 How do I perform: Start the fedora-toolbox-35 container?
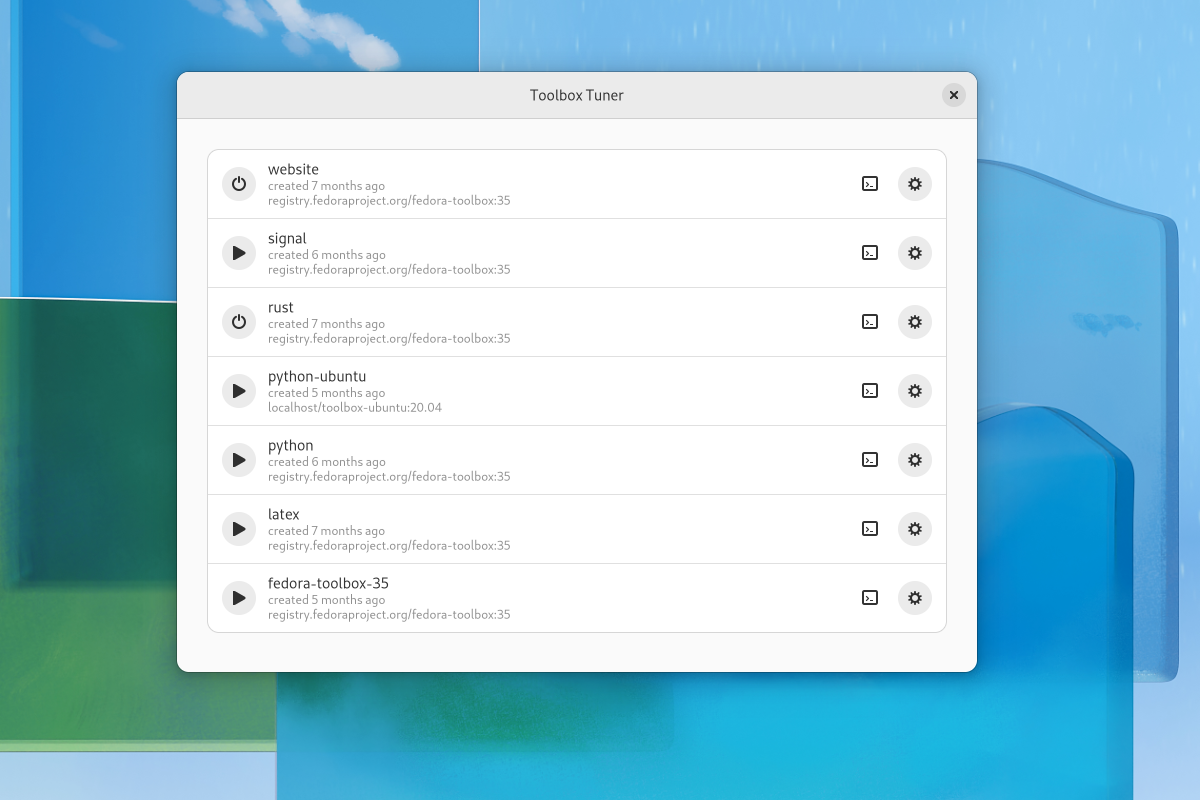(239, 598)
